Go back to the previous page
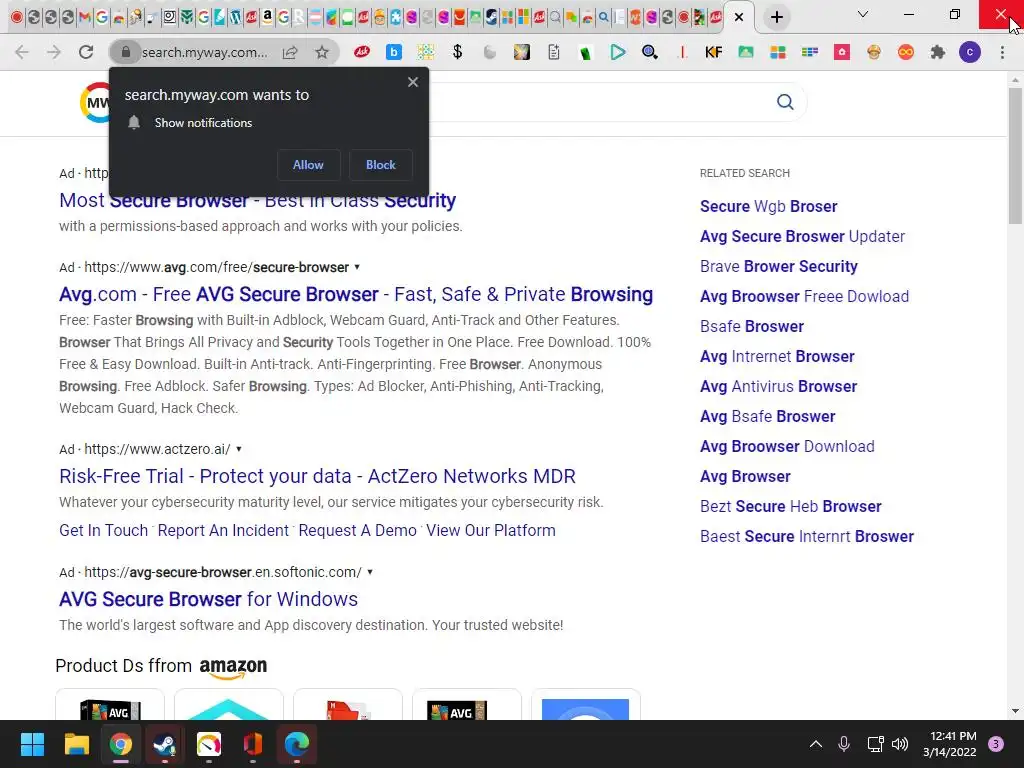The height and width of the screenshot is (768, 1024). (22, 52)
